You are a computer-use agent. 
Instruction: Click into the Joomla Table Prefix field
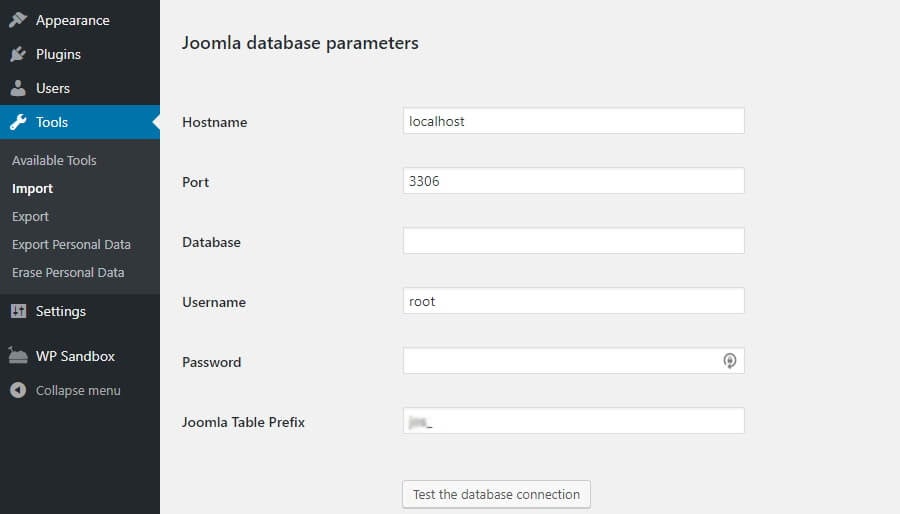(x=573, y=421)
